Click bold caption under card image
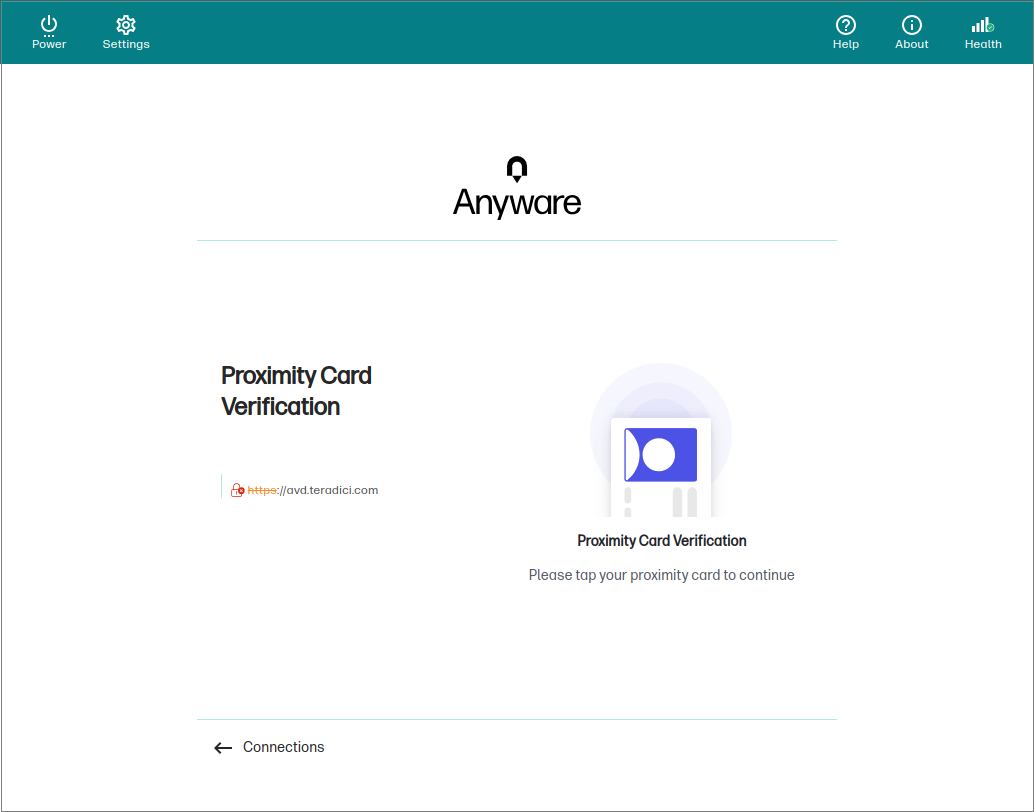Viewport: 1034px width, 812px height. pos(661,541)
